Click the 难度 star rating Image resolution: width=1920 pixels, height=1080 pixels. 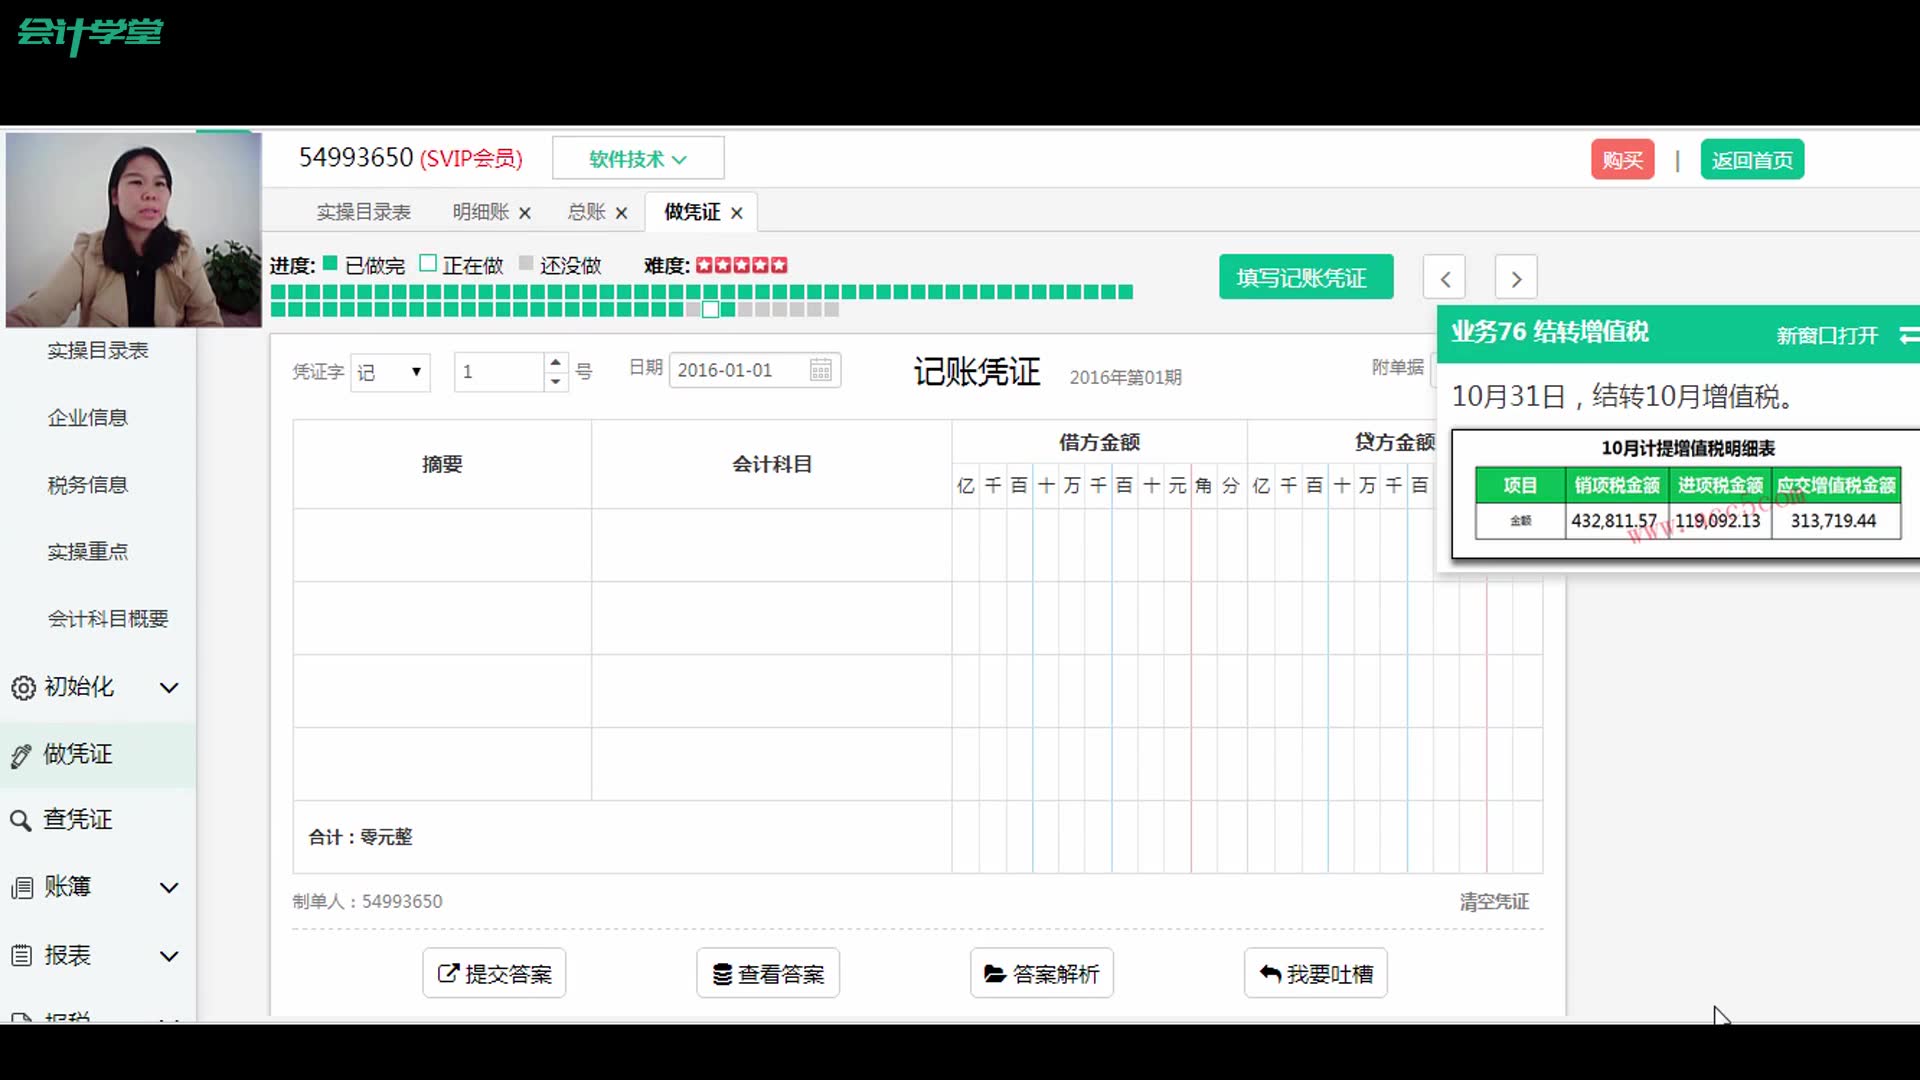pyautogui.click(x=742, y=265)
